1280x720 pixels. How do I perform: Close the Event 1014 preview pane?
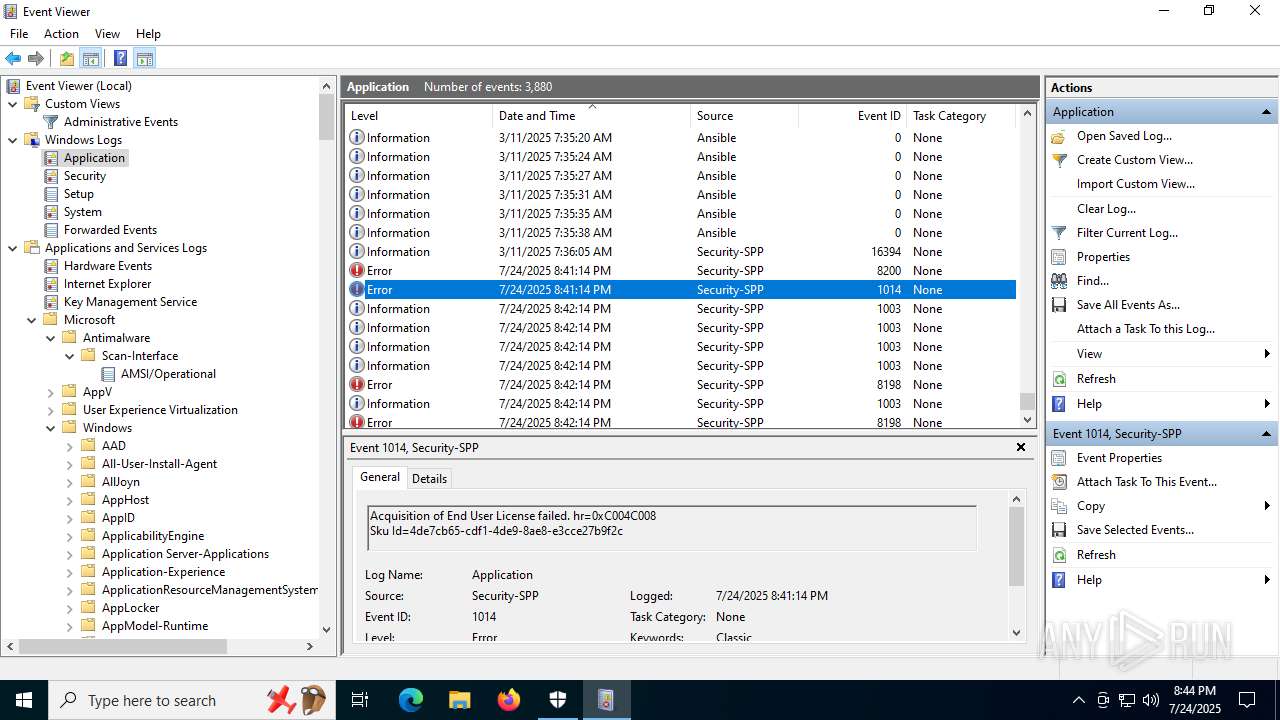(1021, 447)
